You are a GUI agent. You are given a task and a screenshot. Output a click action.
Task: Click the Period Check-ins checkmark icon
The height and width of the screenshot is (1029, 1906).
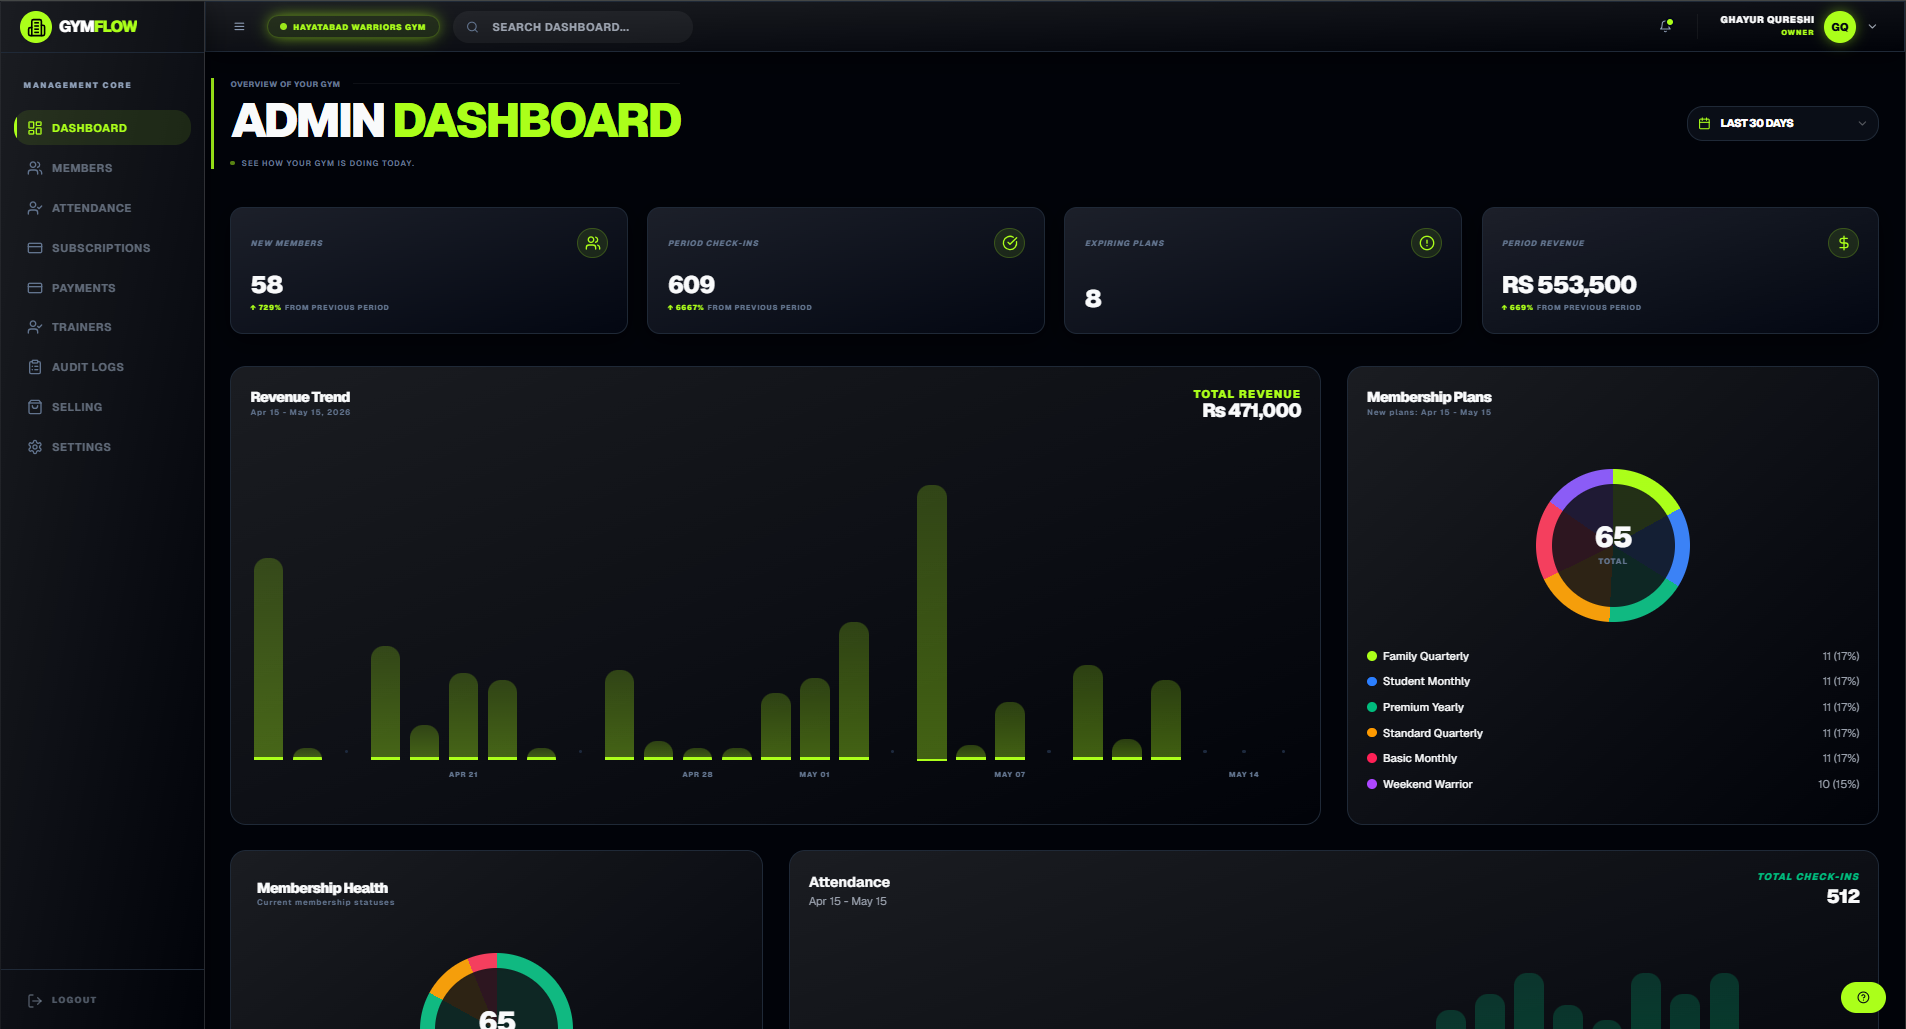coord(1009,243)
